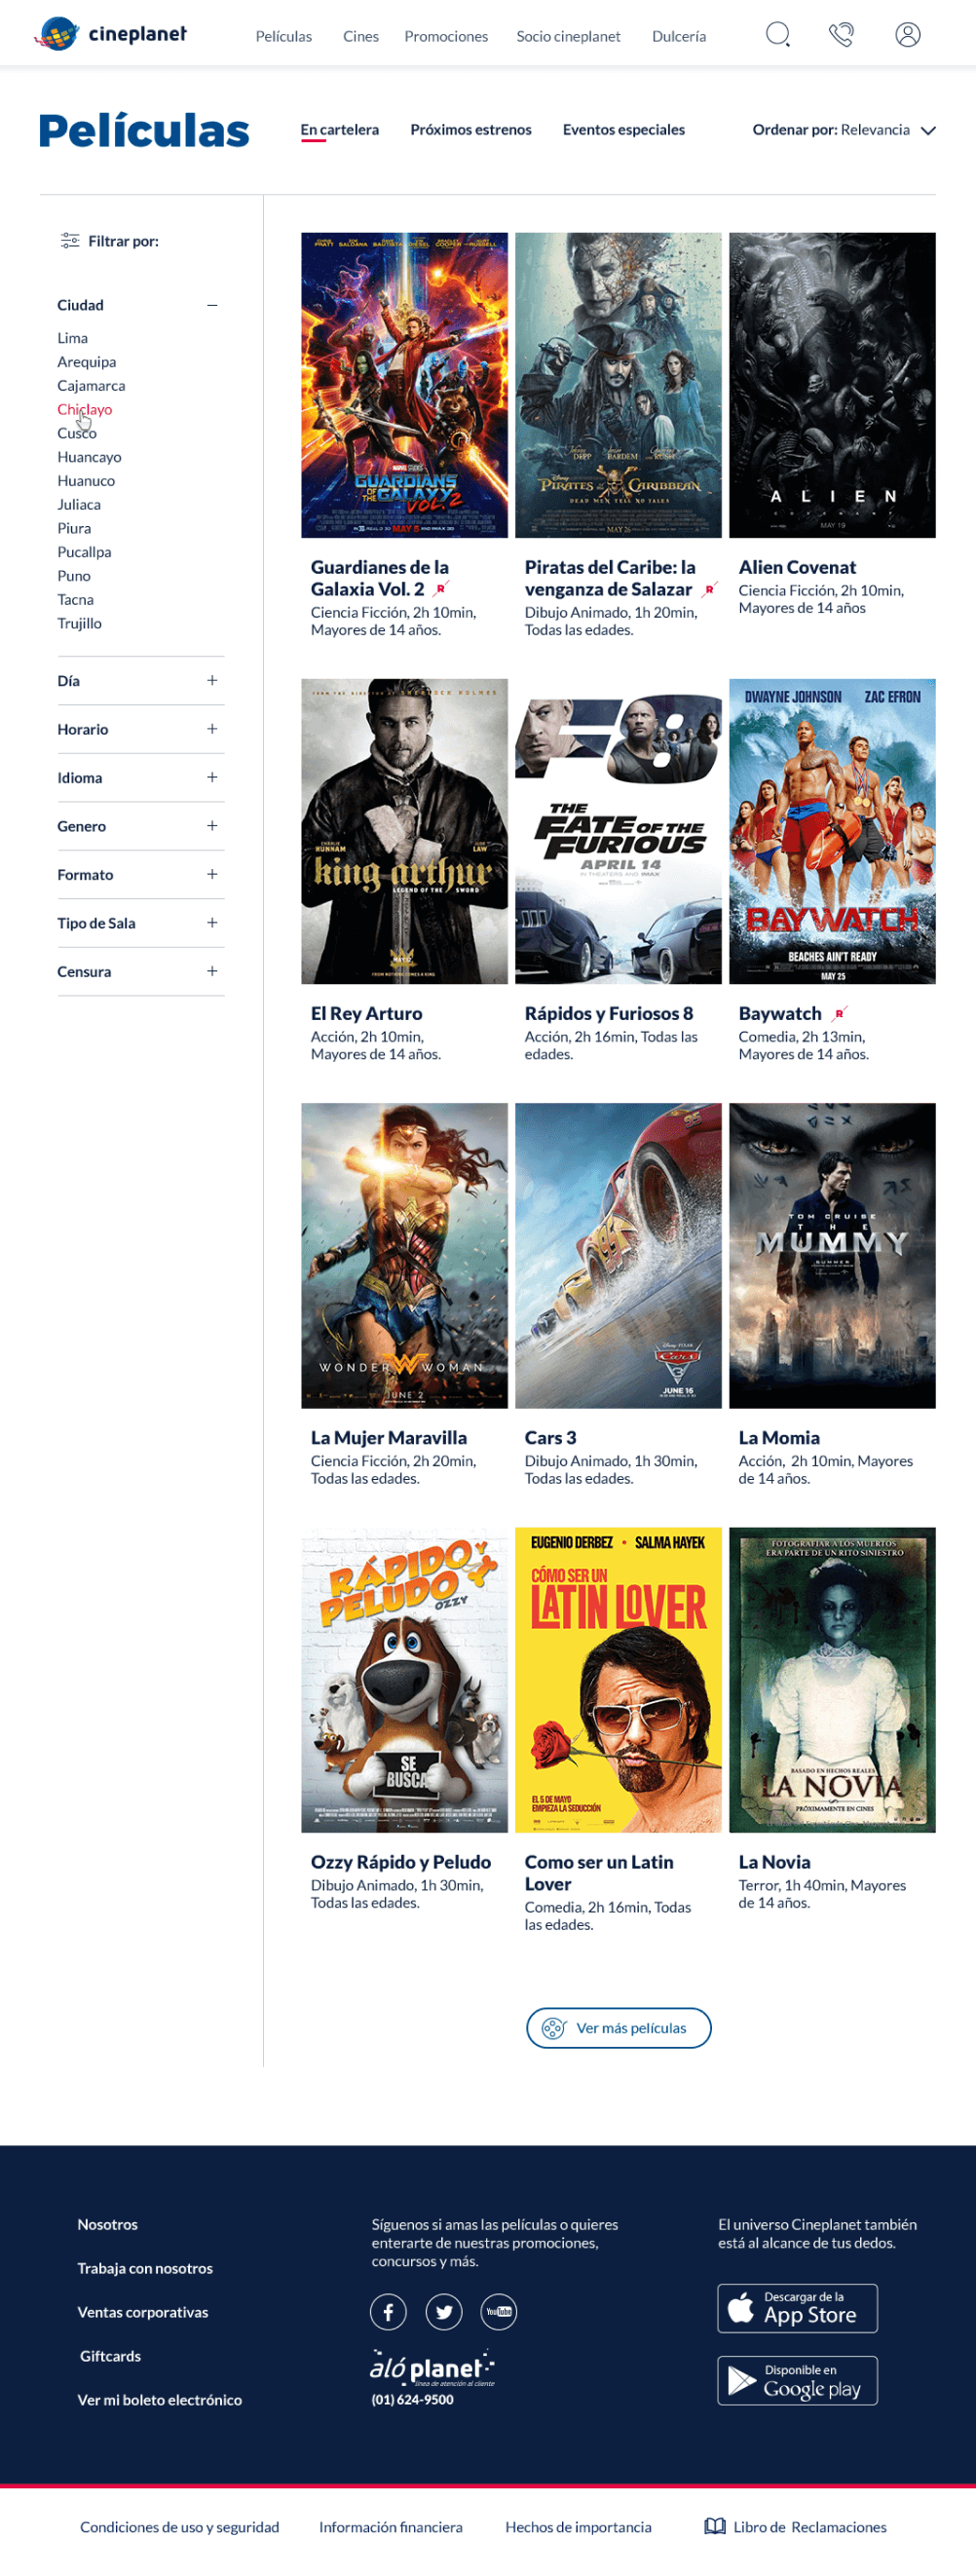Collapse the Ciudad filter section

(x=212, y=305)
